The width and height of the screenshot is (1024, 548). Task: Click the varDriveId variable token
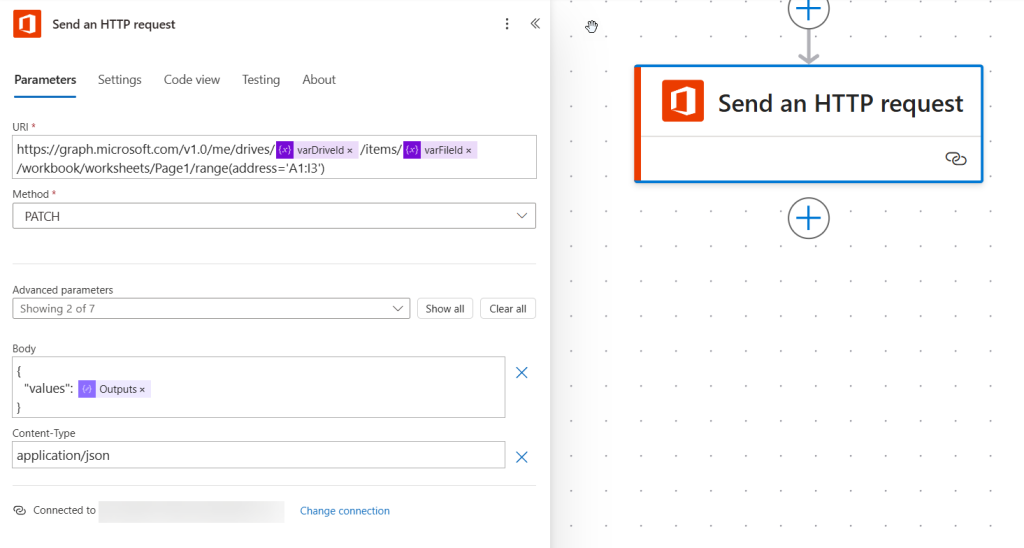tap(316, 150)
